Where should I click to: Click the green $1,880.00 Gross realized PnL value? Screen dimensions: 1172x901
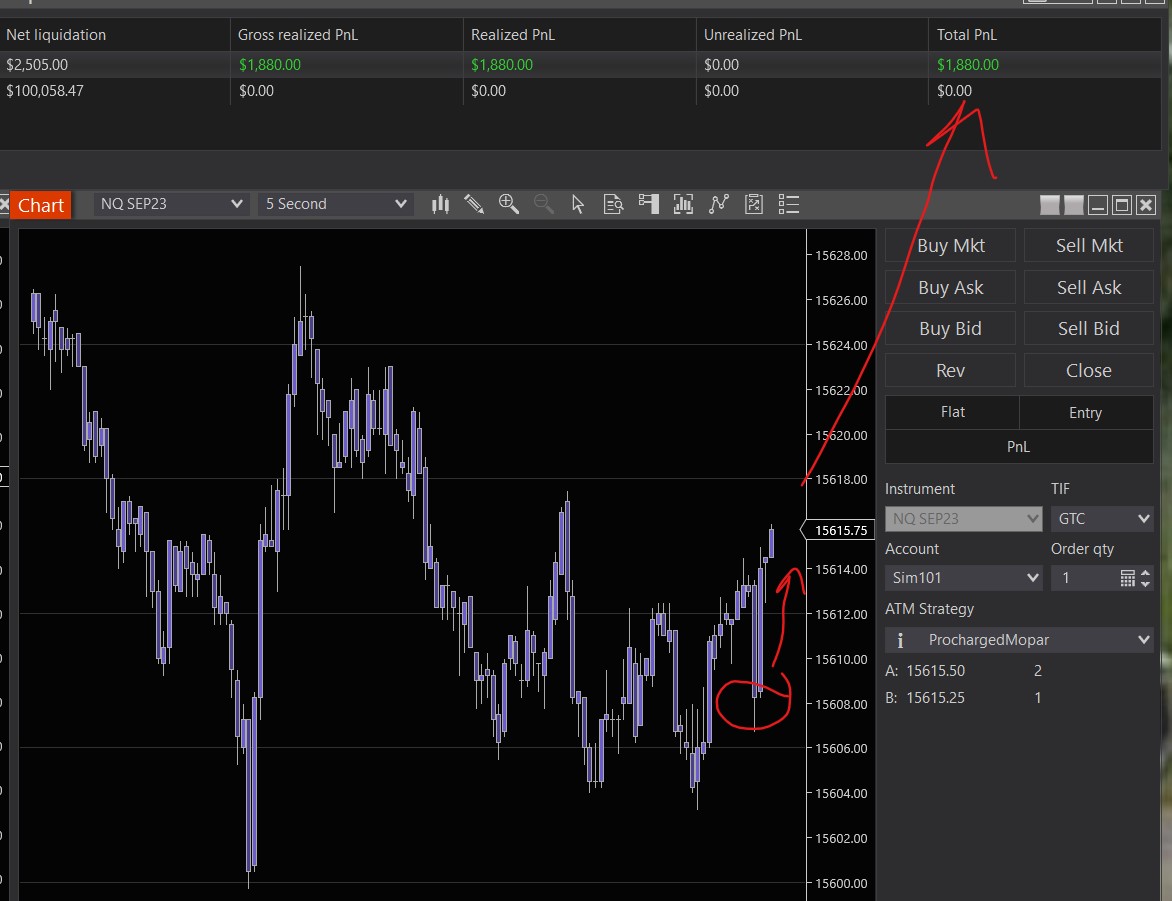270,65
